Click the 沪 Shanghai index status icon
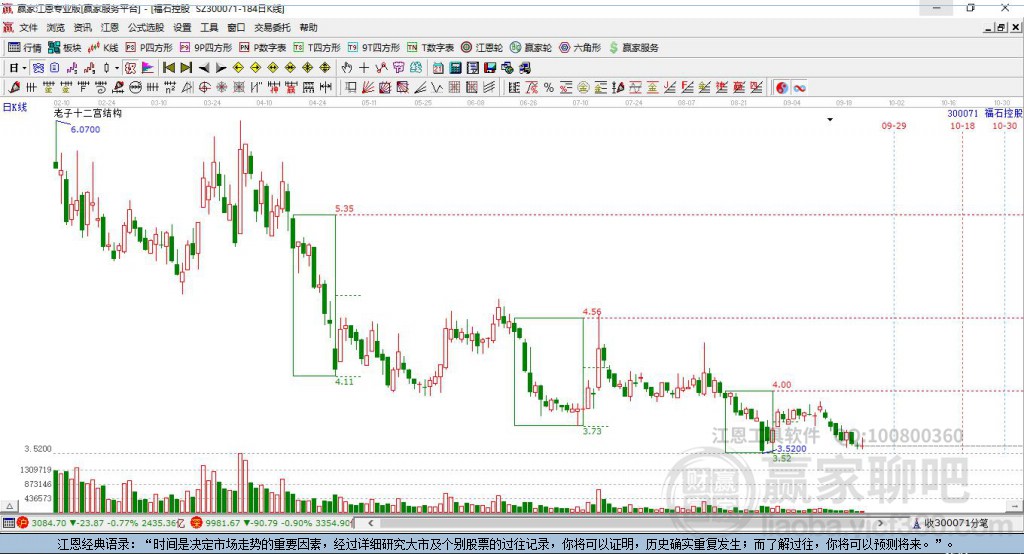The image size is (1024, 554). pos(23,523)
